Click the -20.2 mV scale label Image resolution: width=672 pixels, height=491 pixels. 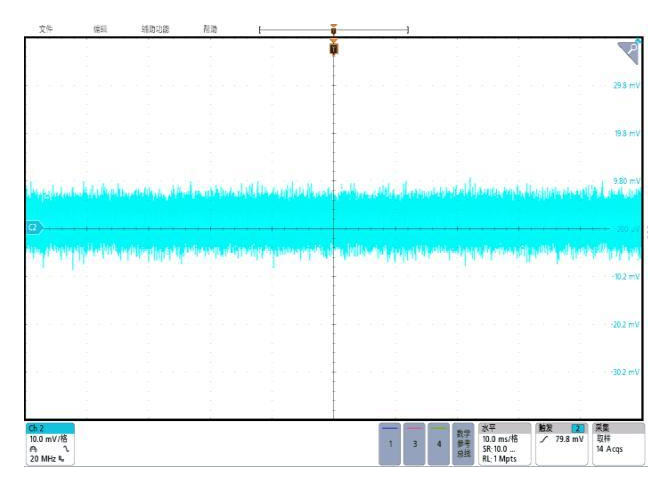click(625, 324)
